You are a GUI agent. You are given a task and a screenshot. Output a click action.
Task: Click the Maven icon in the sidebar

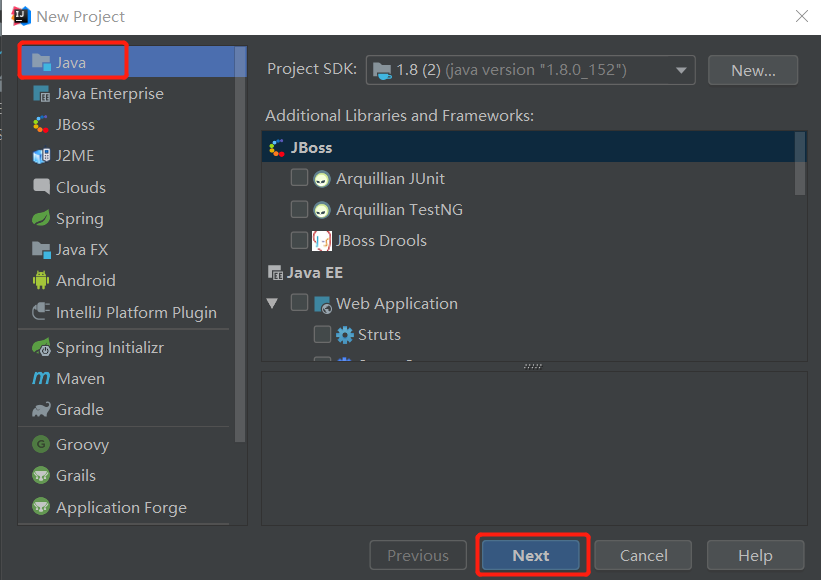41,378
